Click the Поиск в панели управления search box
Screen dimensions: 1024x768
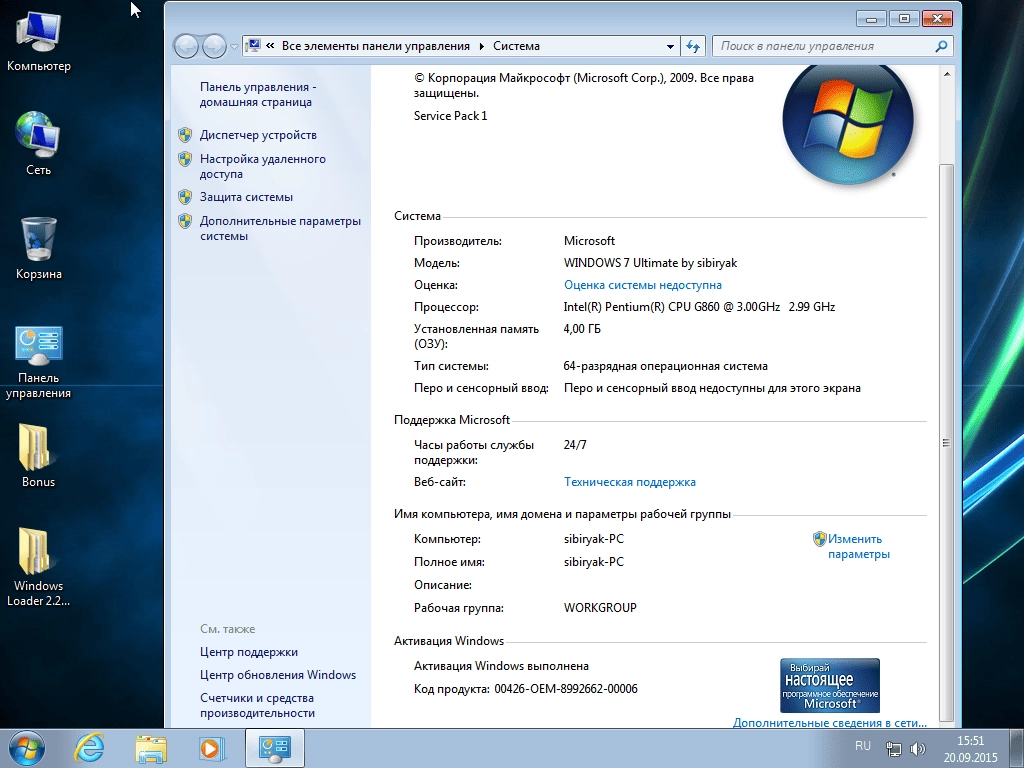pyautogui.click(x=824, y=46)
